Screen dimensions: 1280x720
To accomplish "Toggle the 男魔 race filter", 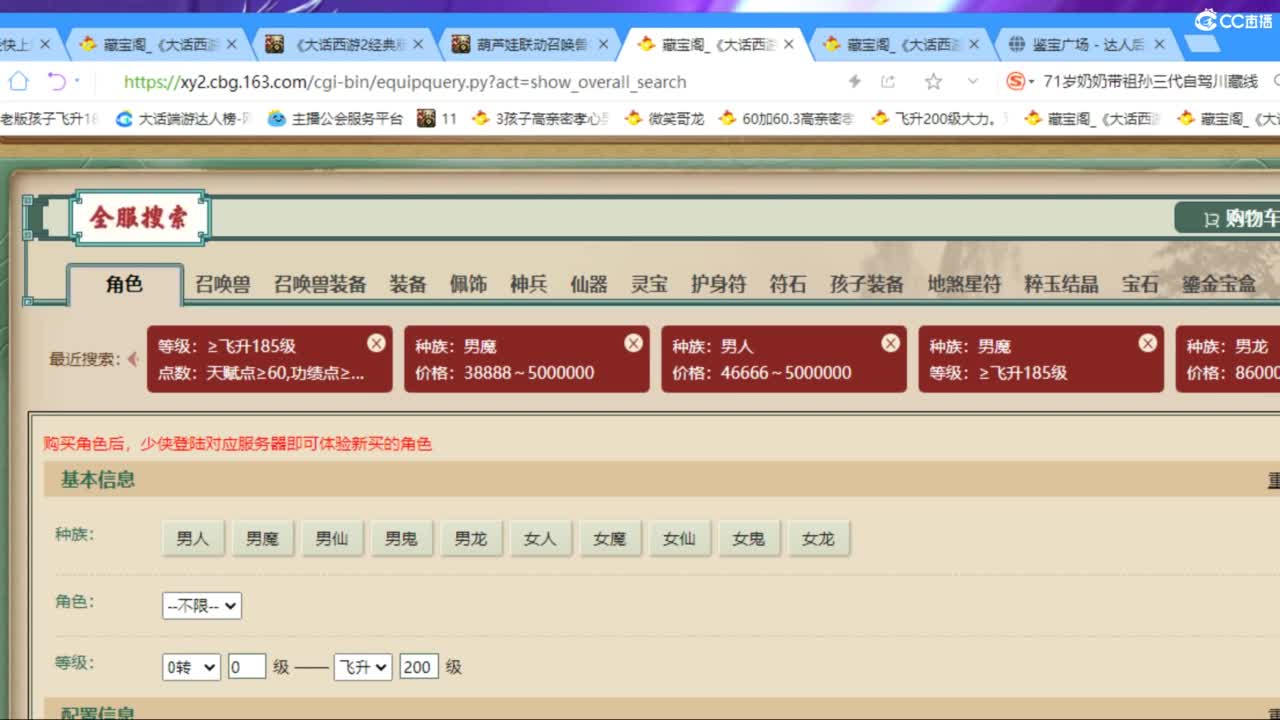I will tap(262, 538).
